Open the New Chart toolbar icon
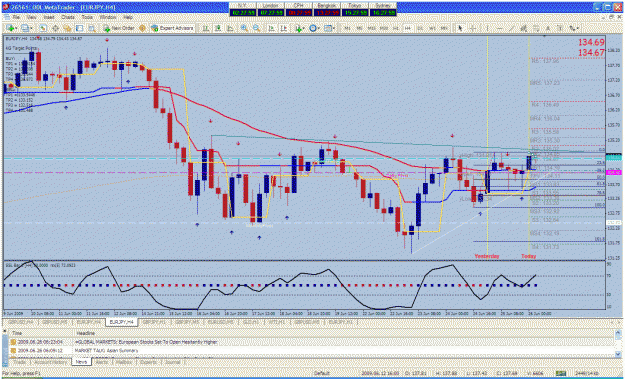 click(10, 28)
